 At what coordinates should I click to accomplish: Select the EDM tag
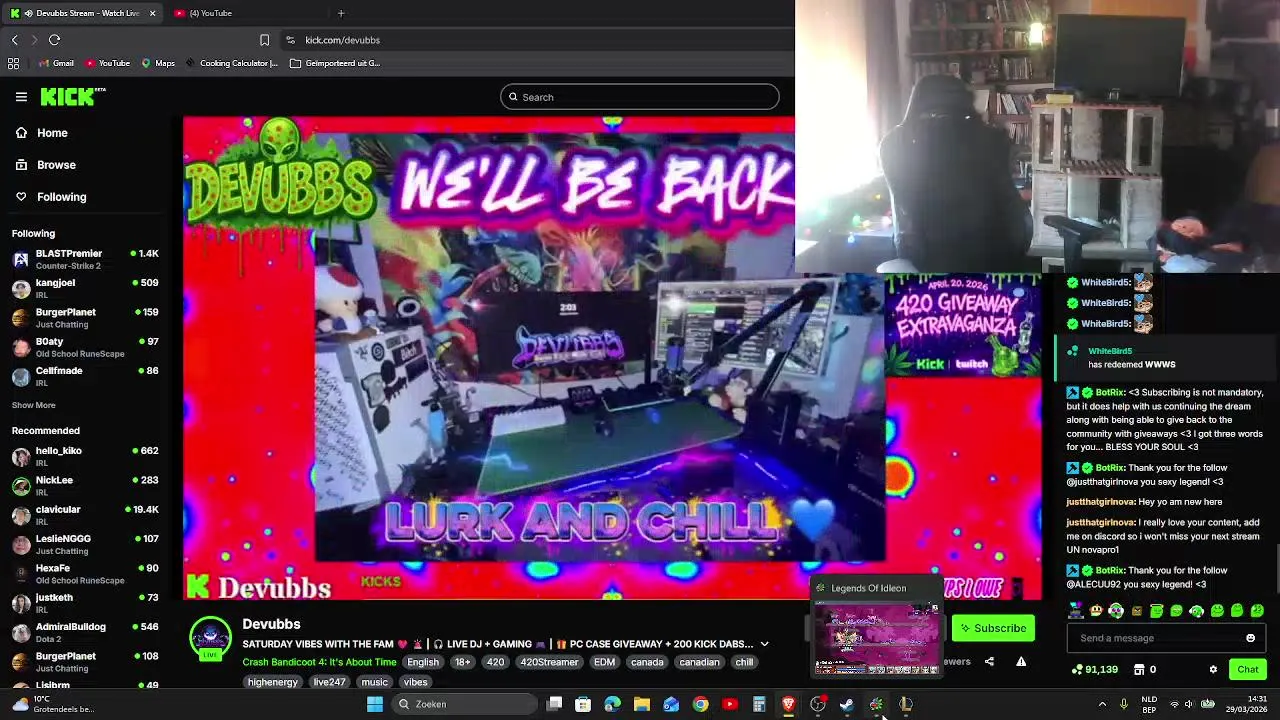tap(604, 662)
